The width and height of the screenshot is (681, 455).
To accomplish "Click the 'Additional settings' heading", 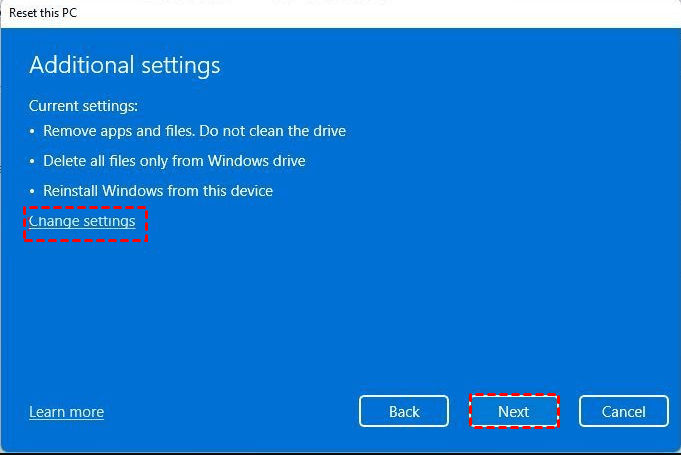I will (x=125, y=66).
